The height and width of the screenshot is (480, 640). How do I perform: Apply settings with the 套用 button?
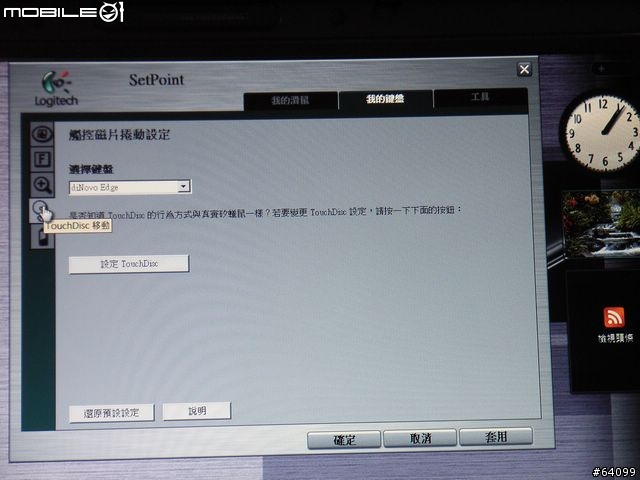pyautogui.click(x=496, y=437)
